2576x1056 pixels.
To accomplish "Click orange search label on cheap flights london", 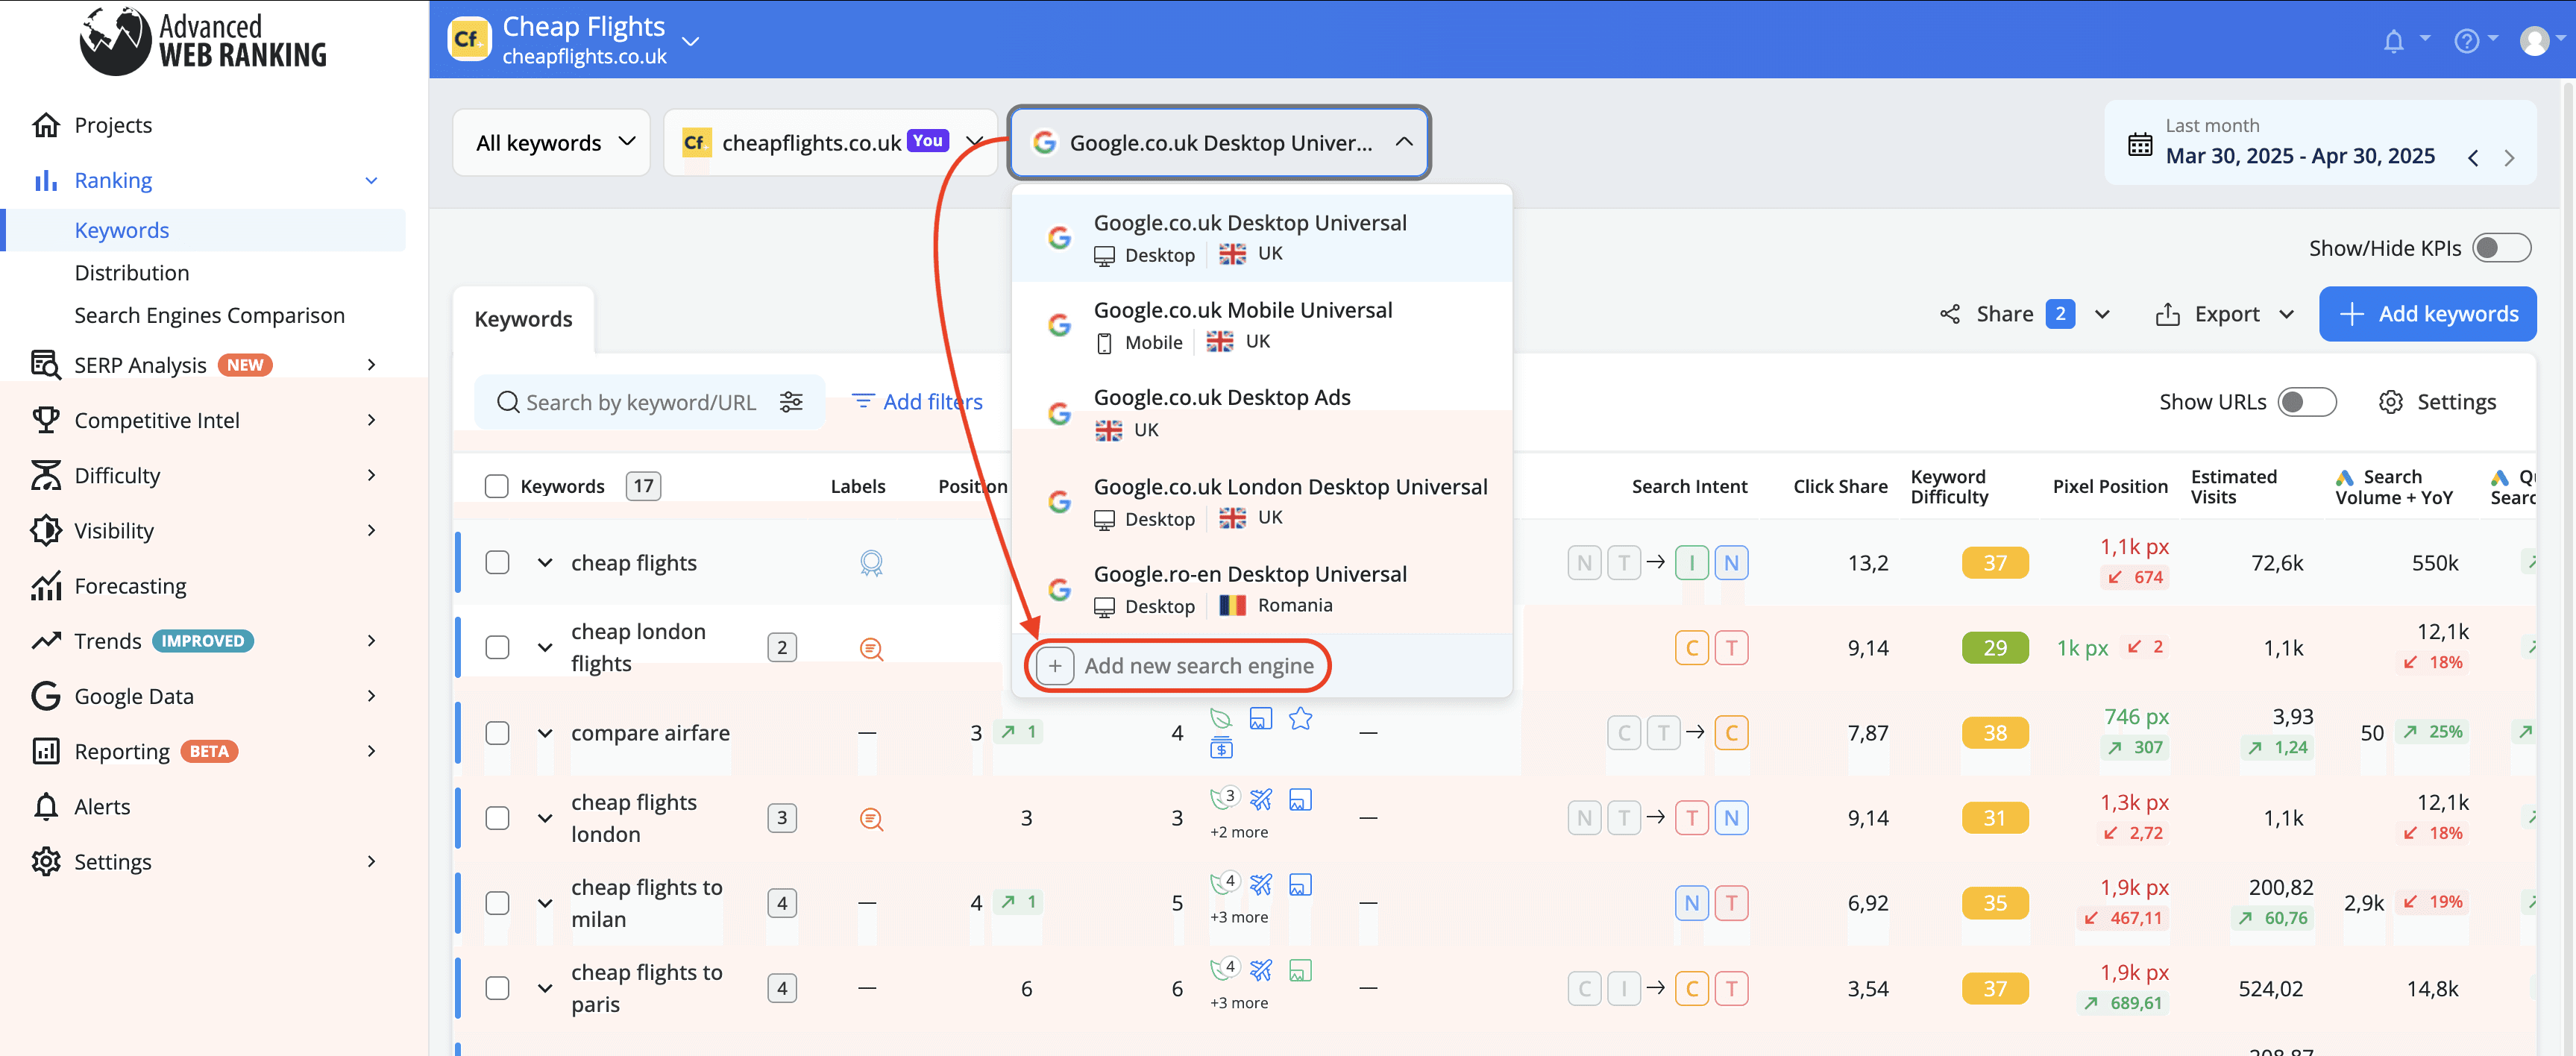I will (x=871, y=819).
